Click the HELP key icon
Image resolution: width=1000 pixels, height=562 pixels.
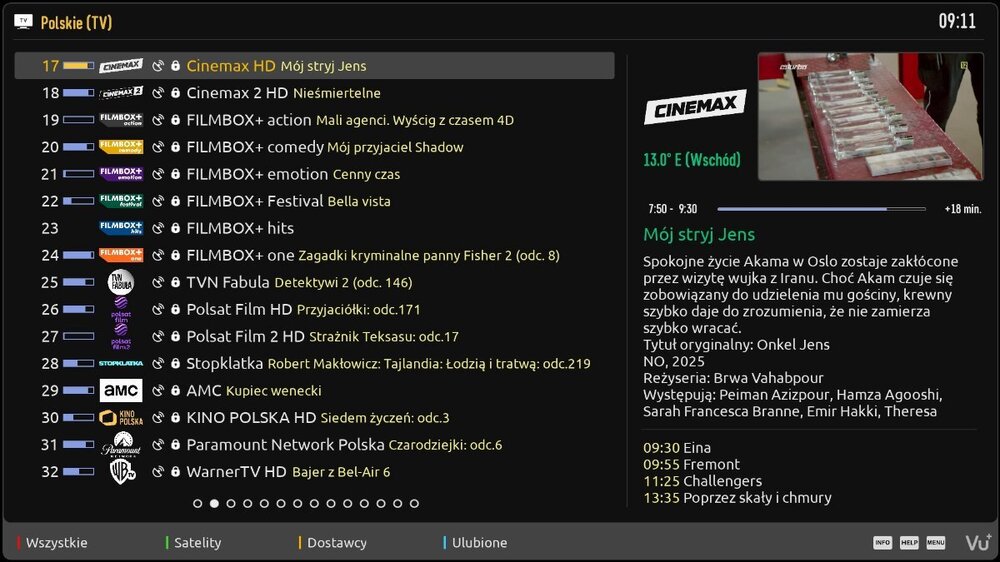909,543
